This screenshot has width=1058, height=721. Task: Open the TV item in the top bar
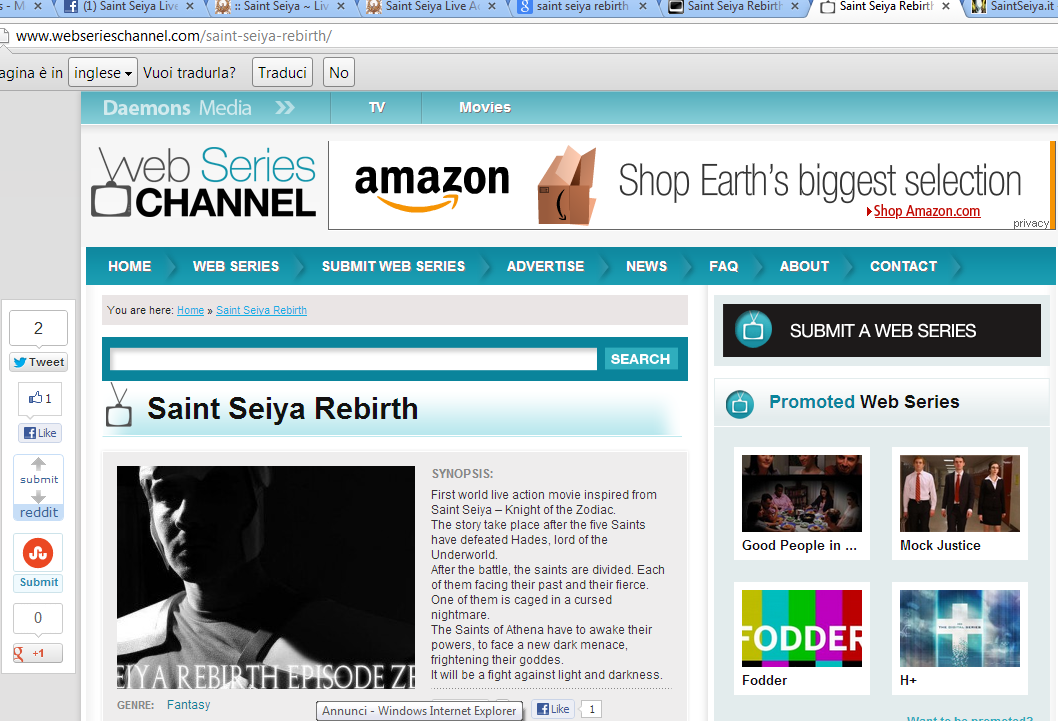pyautogui.click(x=377, y=108)
